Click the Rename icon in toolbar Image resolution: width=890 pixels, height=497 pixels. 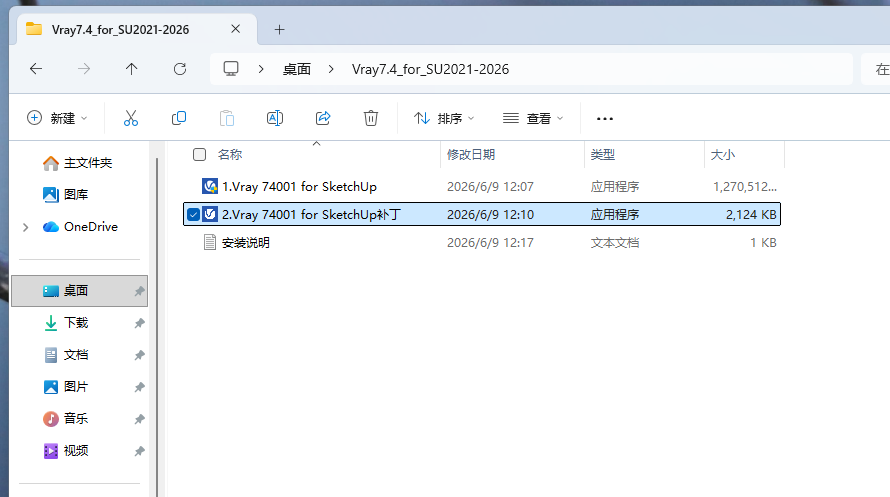(x=275, y=118)
